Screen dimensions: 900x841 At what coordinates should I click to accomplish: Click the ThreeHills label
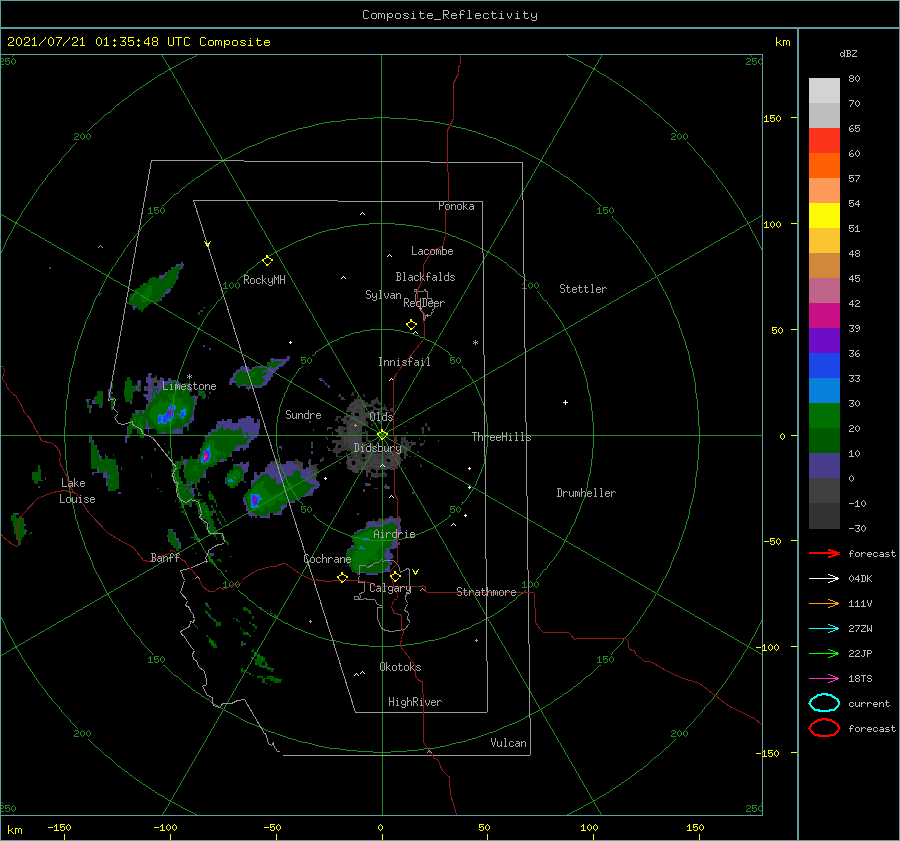coord(501,437)
